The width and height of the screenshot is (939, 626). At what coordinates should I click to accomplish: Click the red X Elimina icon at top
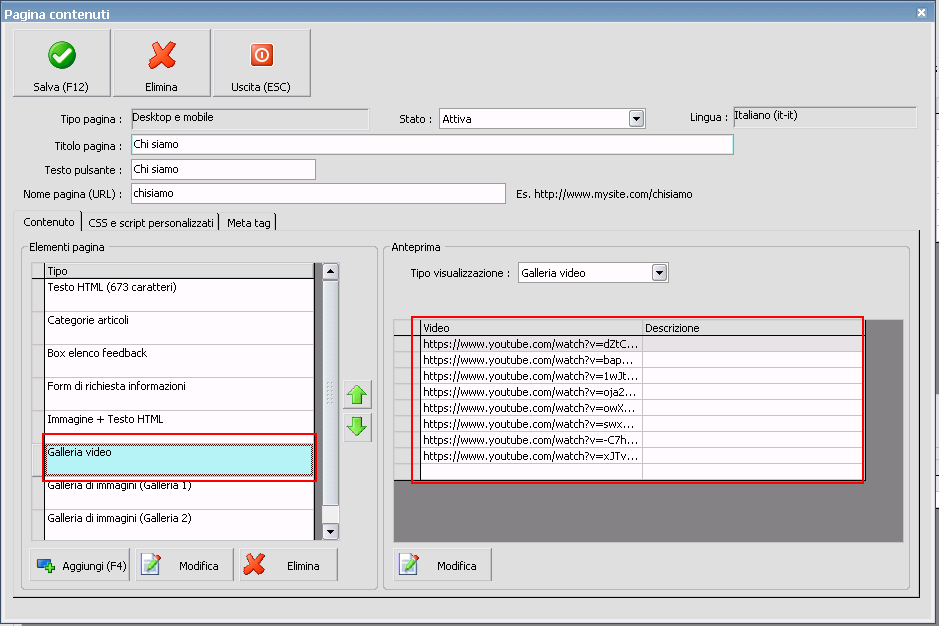(x=161, y=55)
